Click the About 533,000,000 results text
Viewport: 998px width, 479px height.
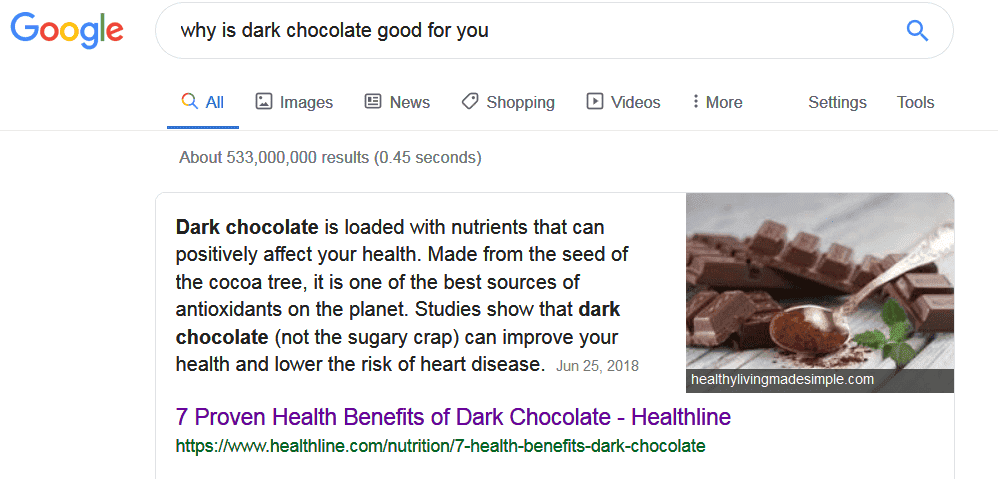click(x=330, y=157)
